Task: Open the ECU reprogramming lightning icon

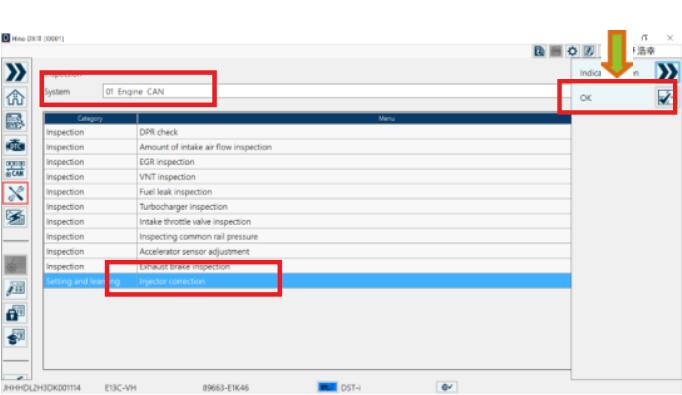Action: click(x=16, y=217)
